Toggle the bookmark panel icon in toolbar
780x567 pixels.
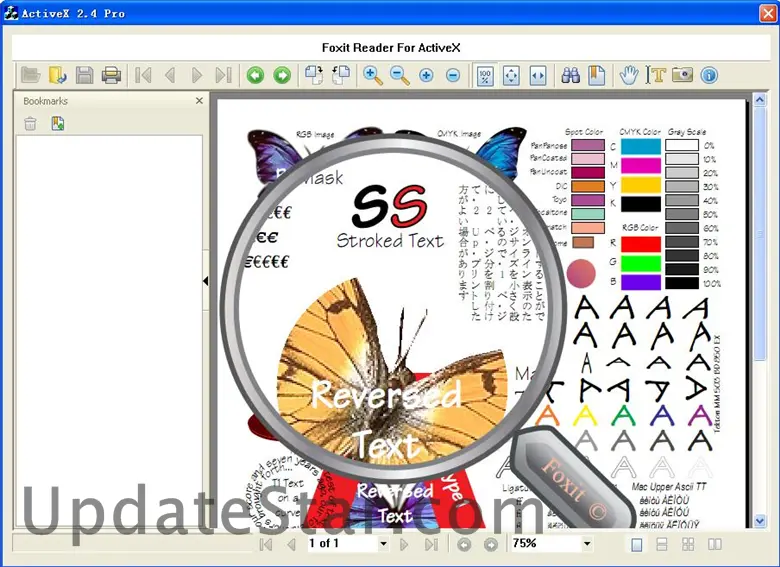(x=597, y=75)
